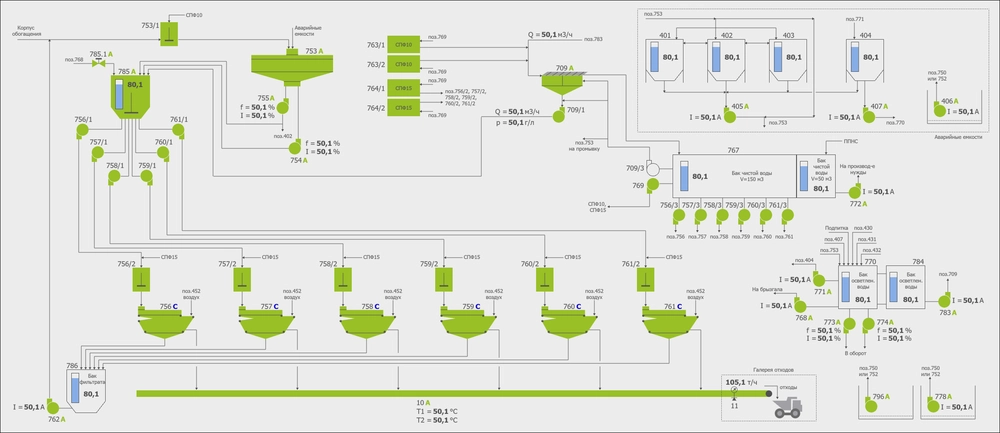Toggle mode letter A of conveyor 10
Screen dimensions: 1000x433
pyautogui.click(x=427, y=402)
